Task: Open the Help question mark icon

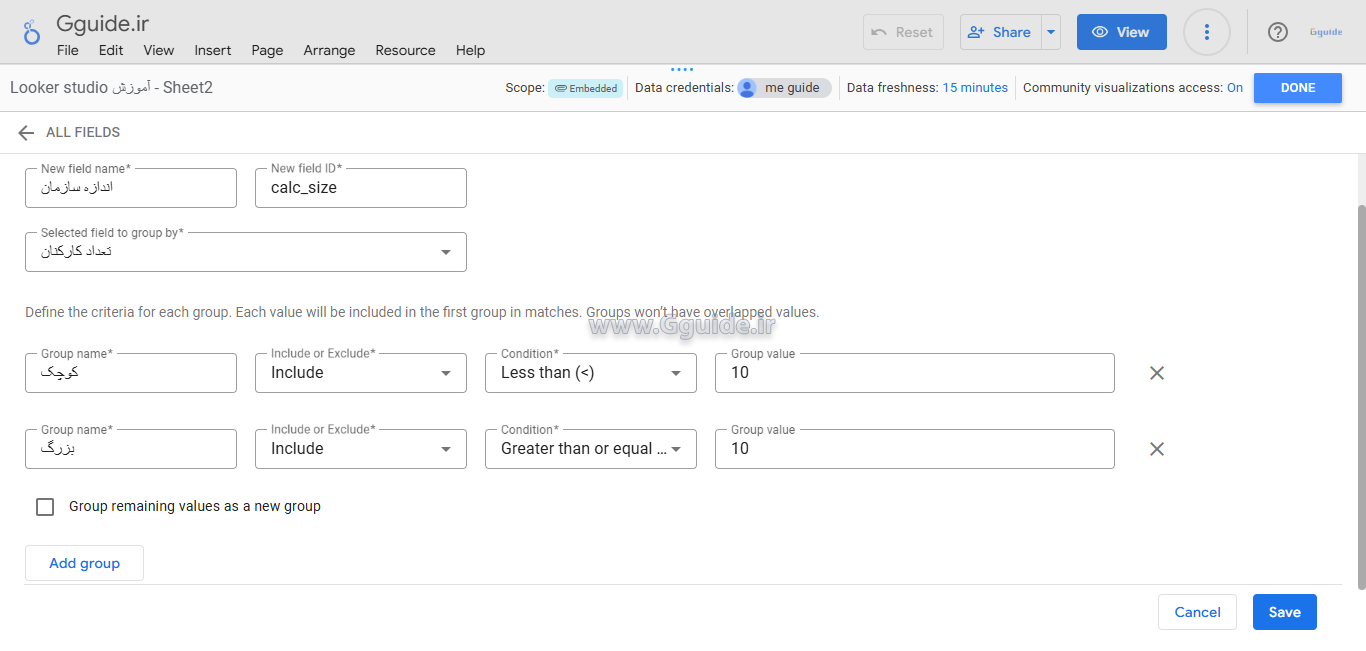Action: point(1277,32)
